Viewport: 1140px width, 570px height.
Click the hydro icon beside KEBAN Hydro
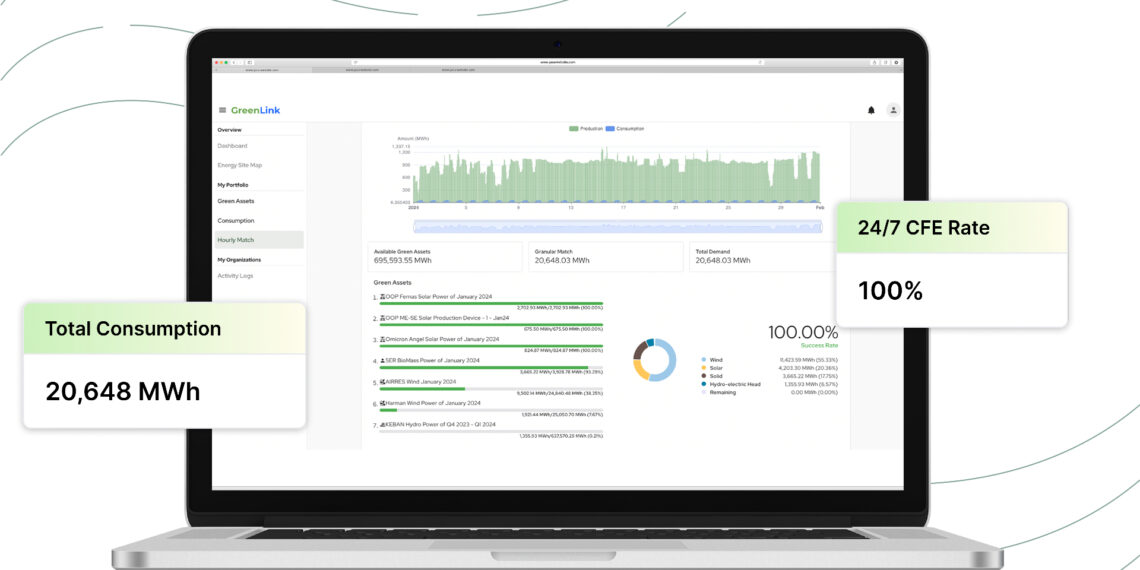[x=383, y=424]
